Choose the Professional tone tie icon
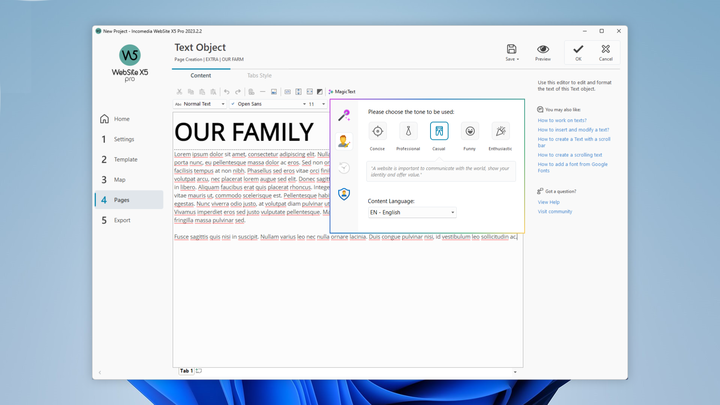 (x=408, y=131)
